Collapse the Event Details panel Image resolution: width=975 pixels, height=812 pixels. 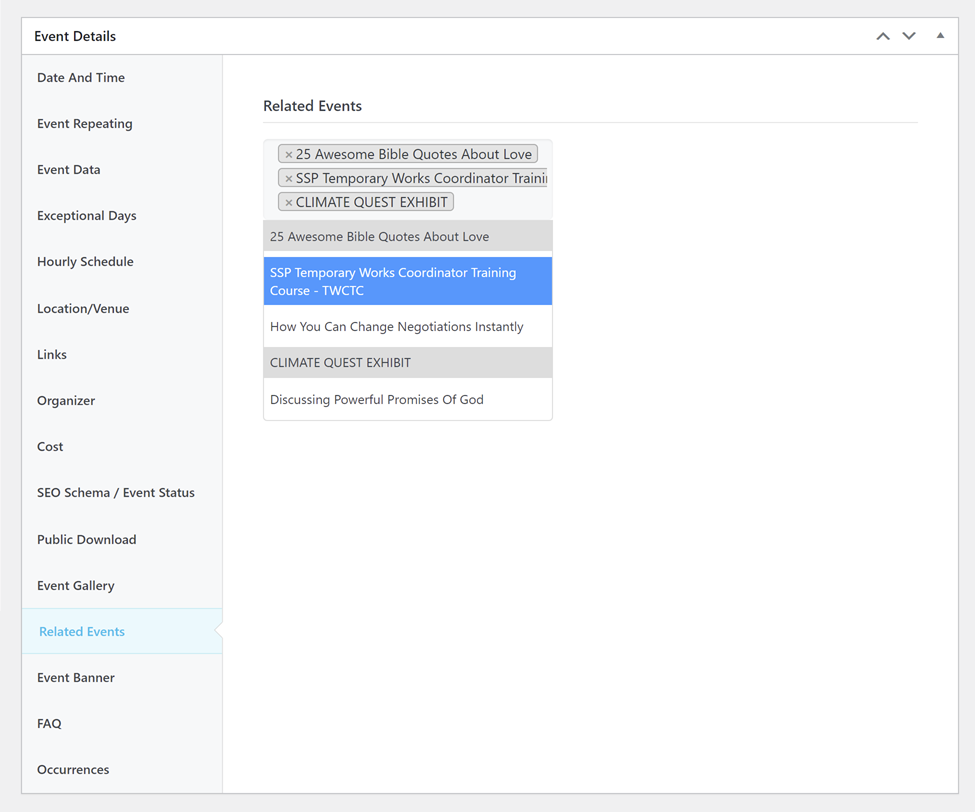(x=940, y=36)
